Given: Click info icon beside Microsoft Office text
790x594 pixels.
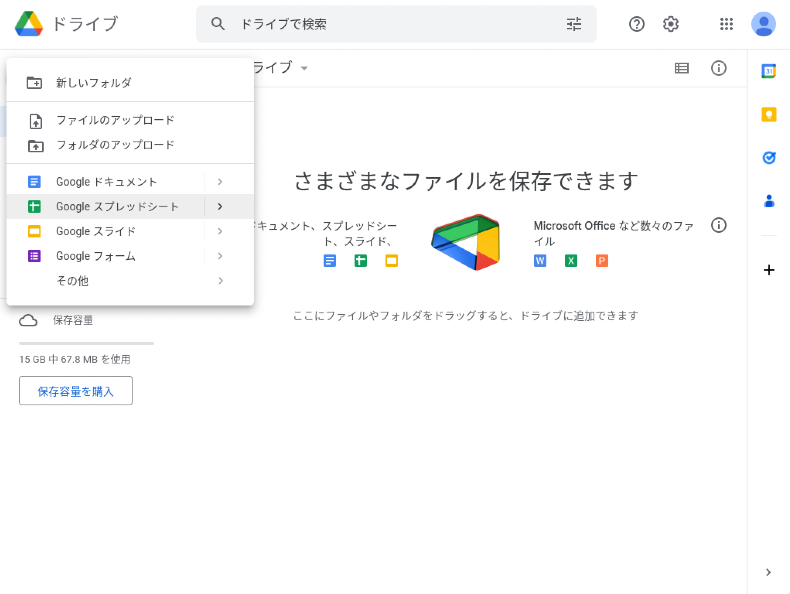Looking at the screenshot, I should (718, 225).
